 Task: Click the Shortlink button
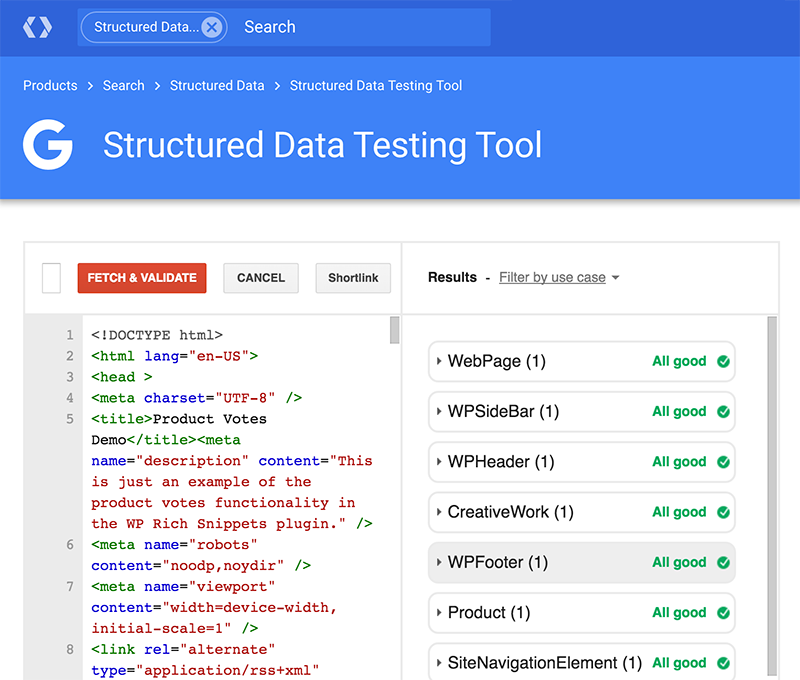352,278
